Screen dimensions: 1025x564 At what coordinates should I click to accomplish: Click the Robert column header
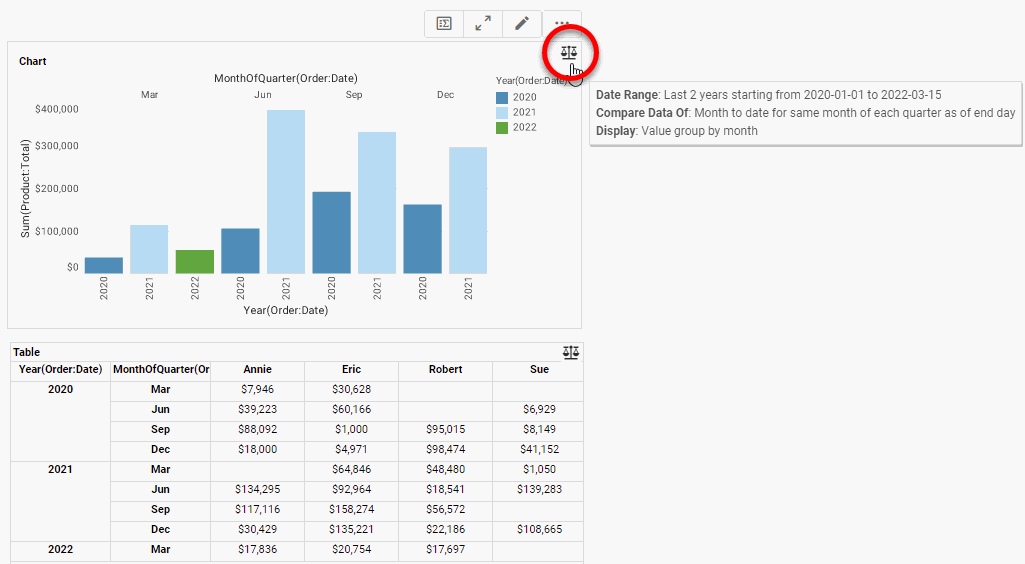(445, 369)
